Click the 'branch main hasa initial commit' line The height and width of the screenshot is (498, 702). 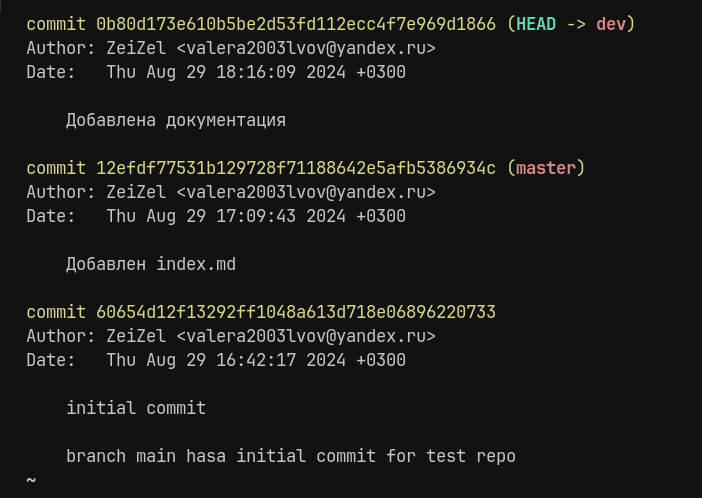click(291, 456)
